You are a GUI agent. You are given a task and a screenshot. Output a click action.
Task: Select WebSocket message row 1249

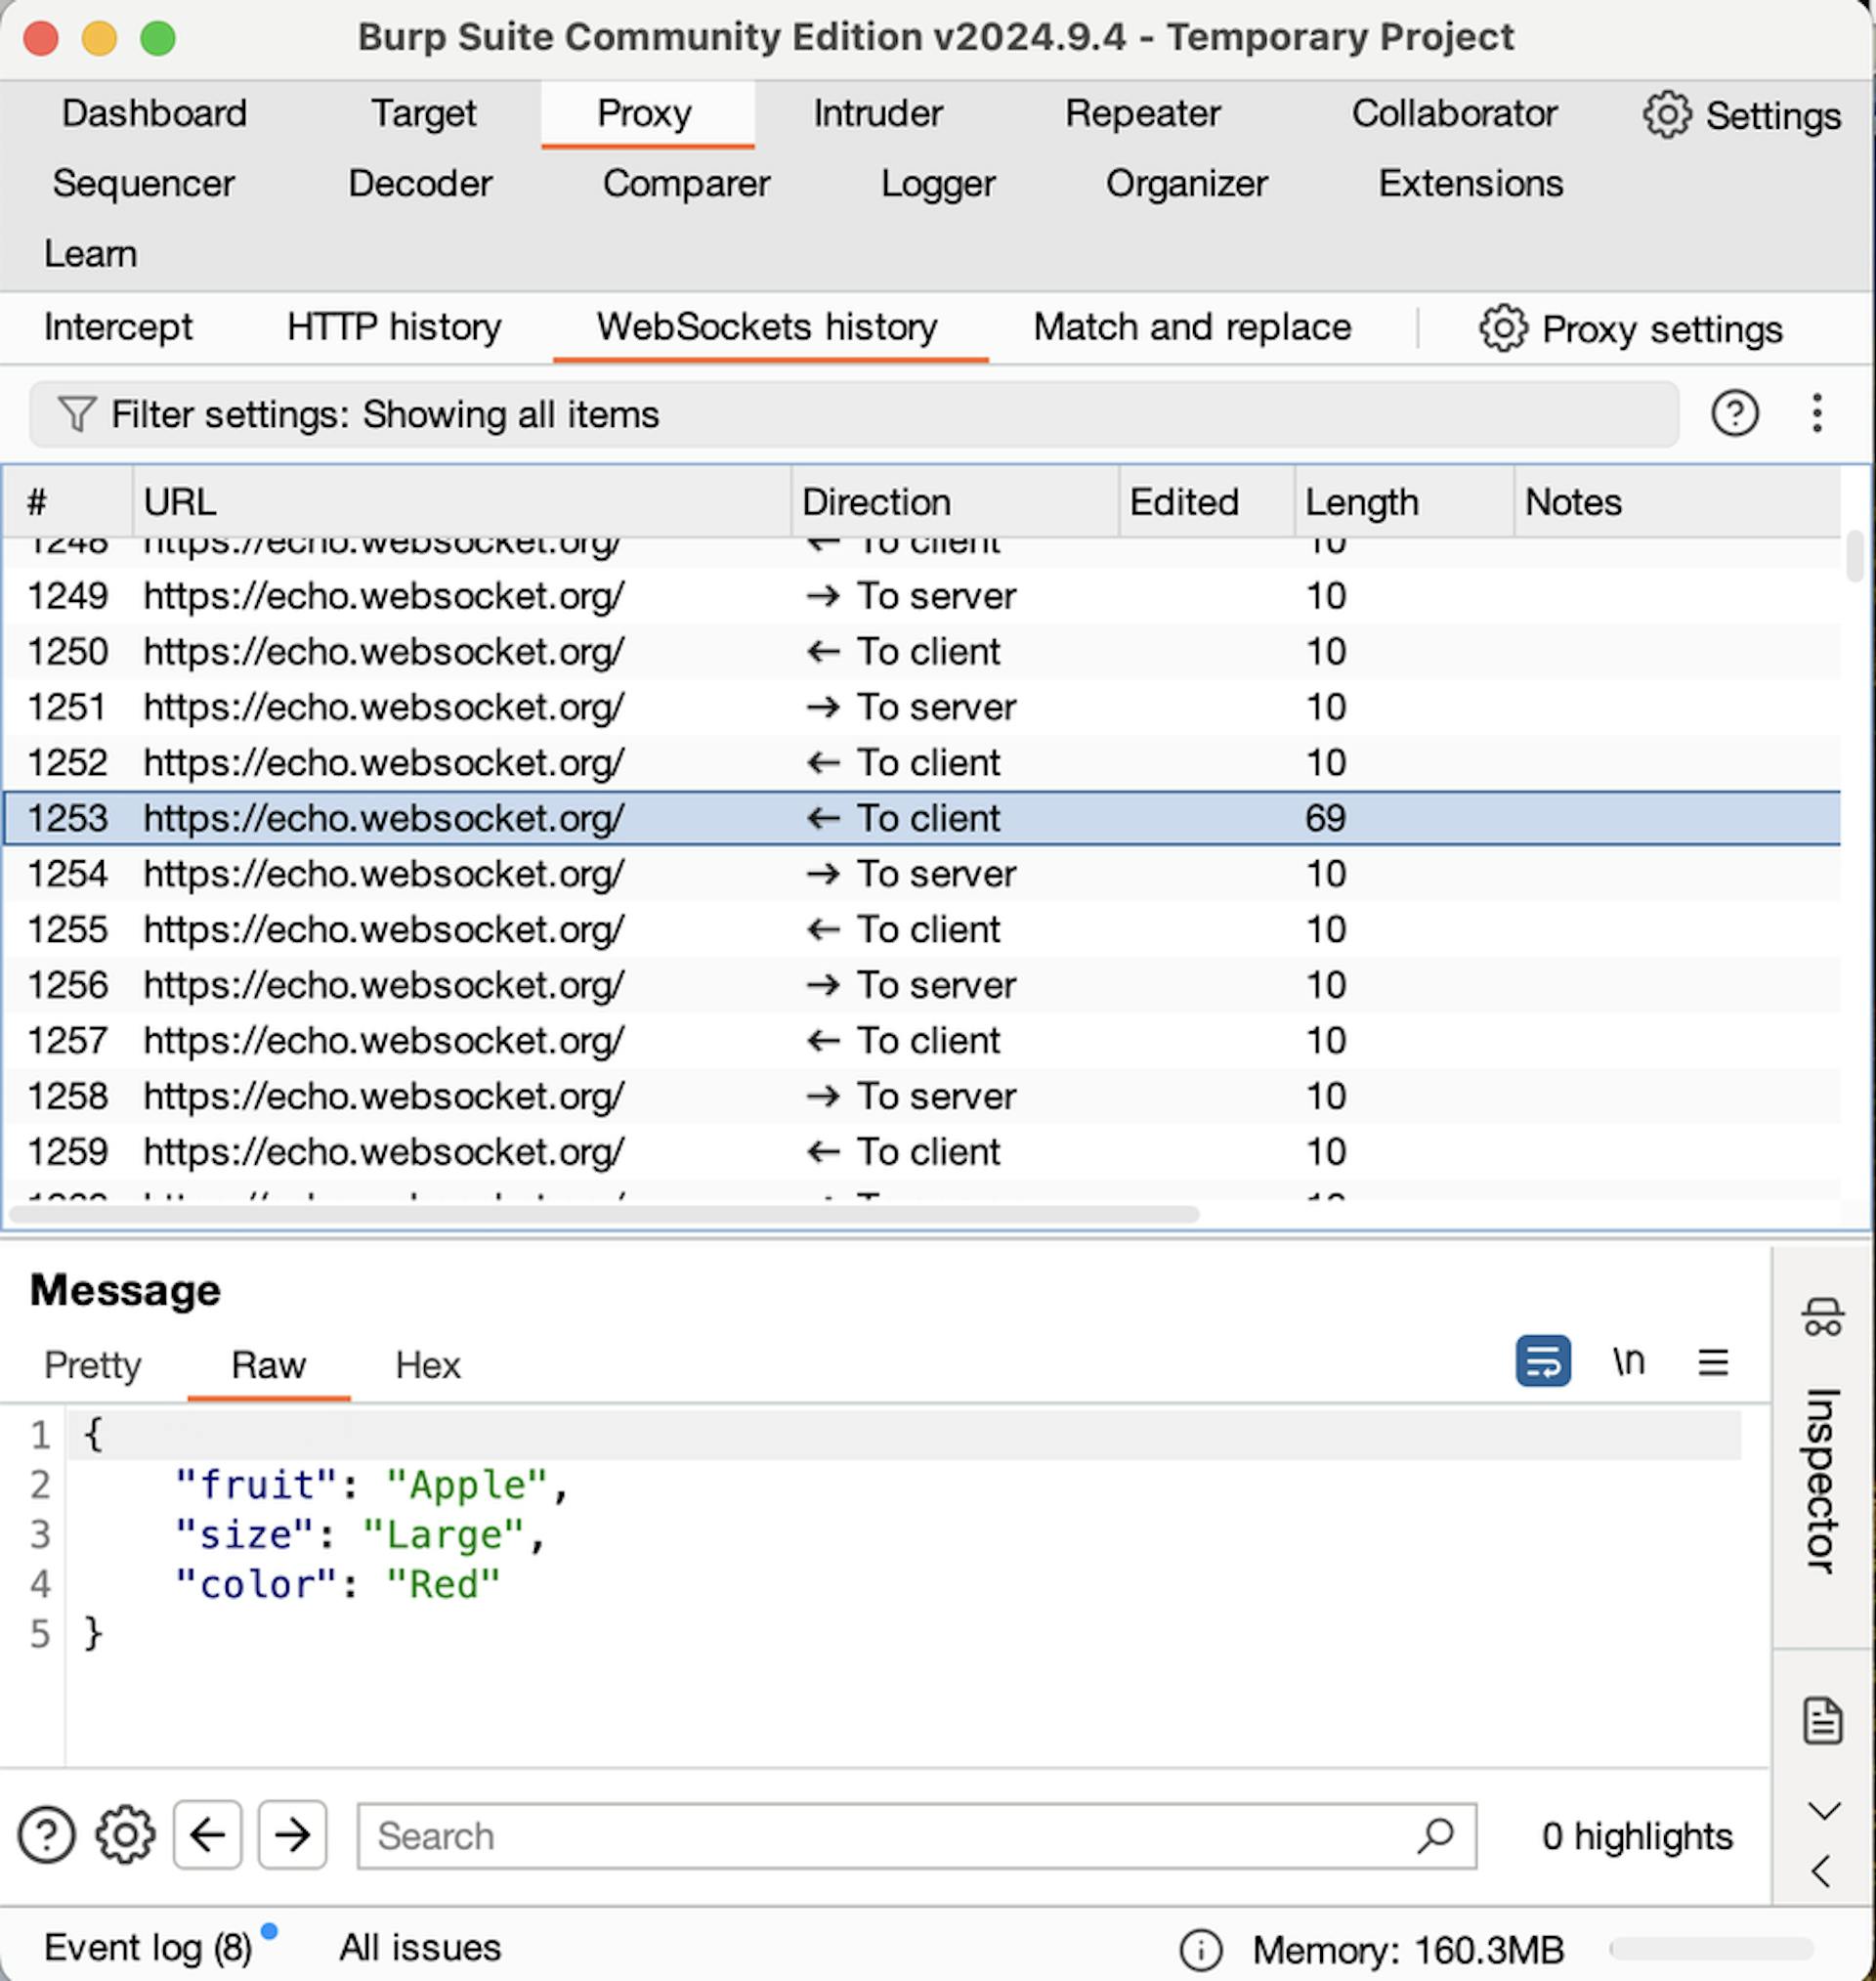(921, 596)
